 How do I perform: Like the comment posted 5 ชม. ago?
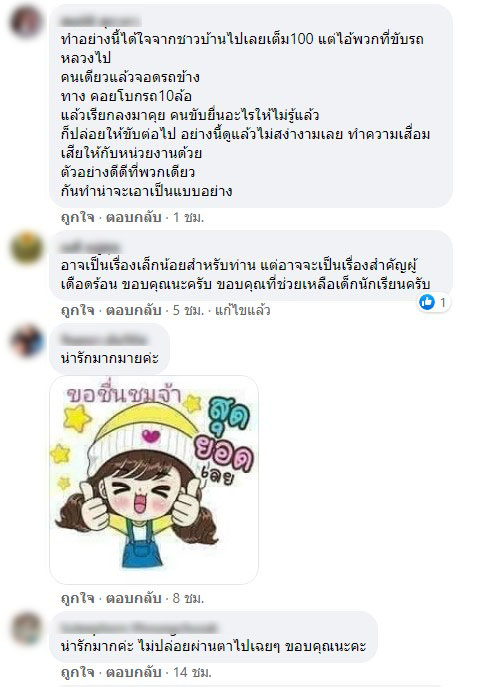pos(78,310)
